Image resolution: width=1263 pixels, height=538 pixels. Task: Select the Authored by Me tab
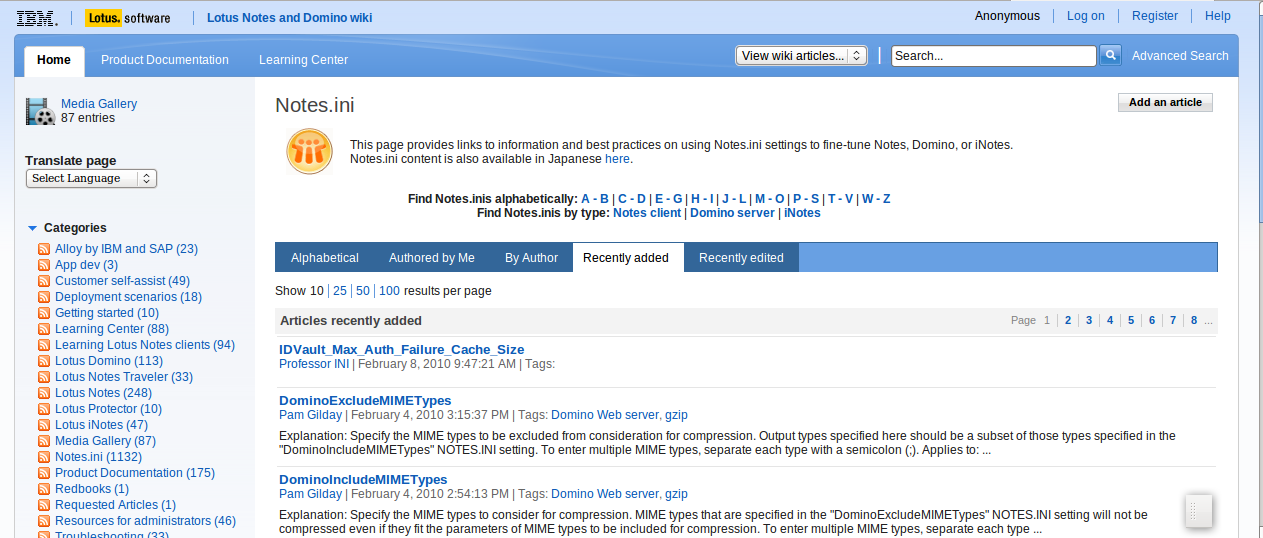pyautogui.click(x=432, y=258)
